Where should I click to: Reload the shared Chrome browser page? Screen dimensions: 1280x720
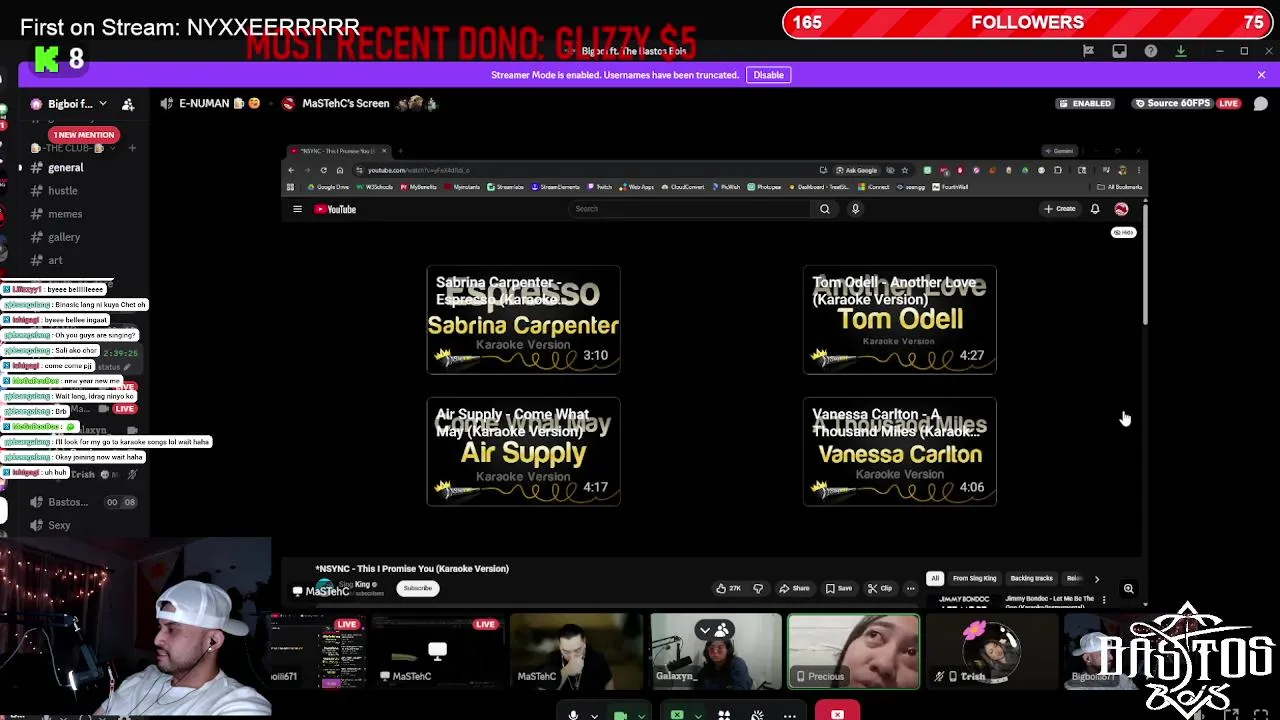tap(323, 170)
